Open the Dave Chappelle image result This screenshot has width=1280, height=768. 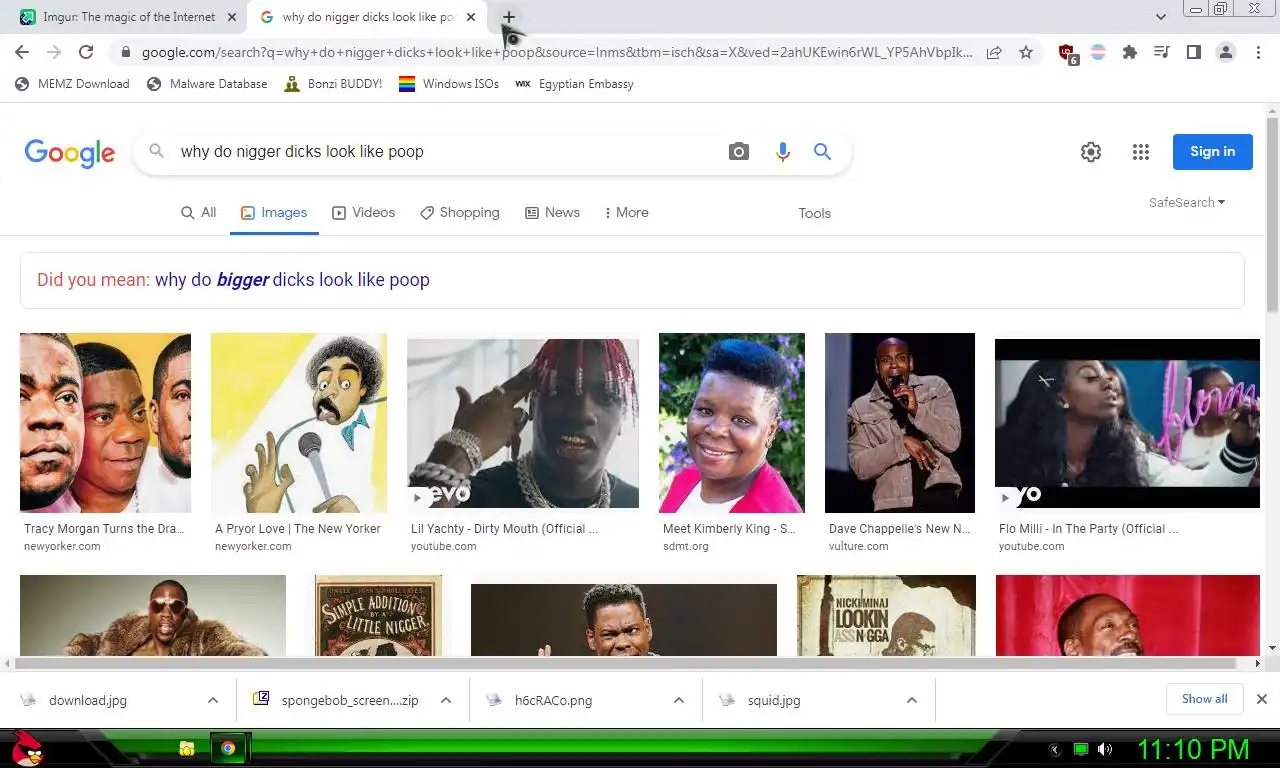pyautogui.click(x=900, y=423)
